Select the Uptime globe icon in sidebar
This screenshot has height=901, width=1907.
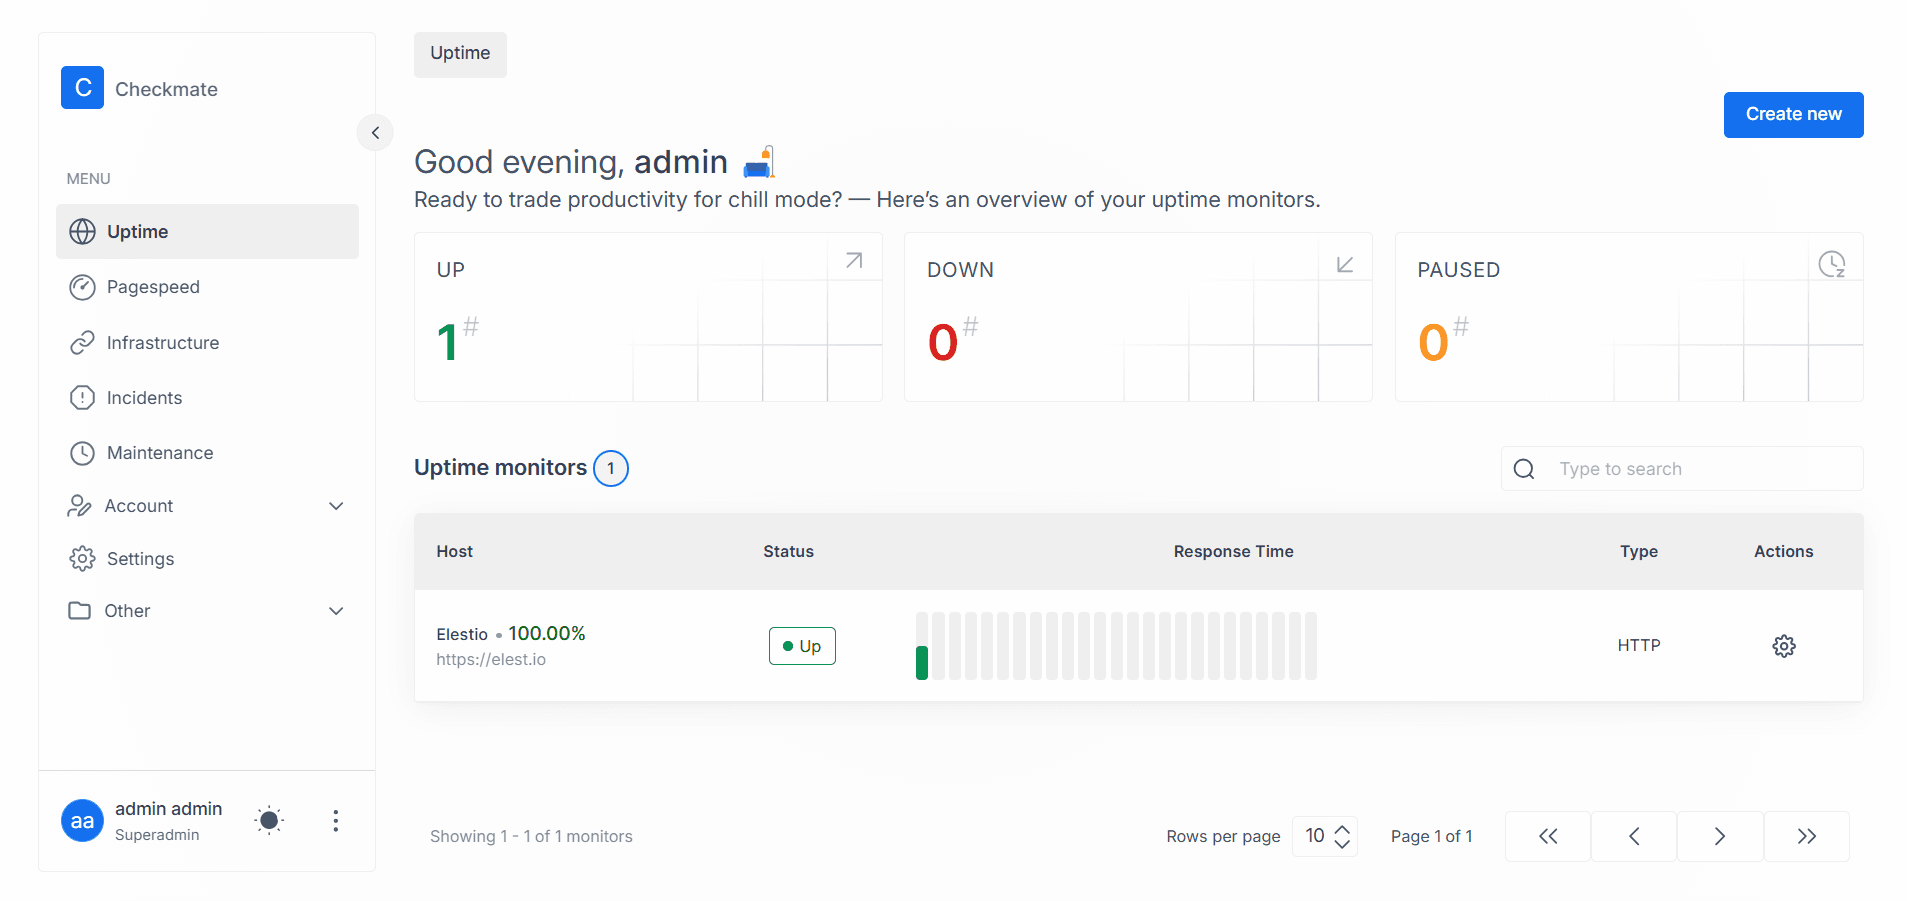(82, 231)
